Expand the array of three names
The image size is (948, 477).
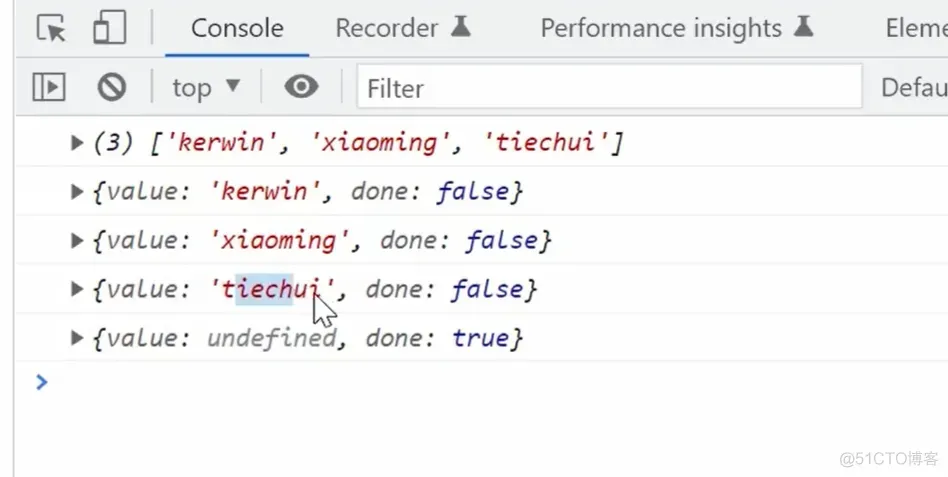pyautogui.click(x=77, y=143)
